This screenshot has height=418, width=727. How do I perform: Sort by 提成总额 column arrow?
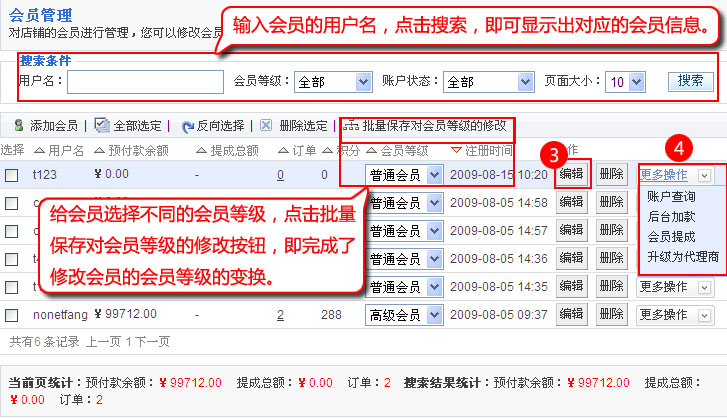201,151
